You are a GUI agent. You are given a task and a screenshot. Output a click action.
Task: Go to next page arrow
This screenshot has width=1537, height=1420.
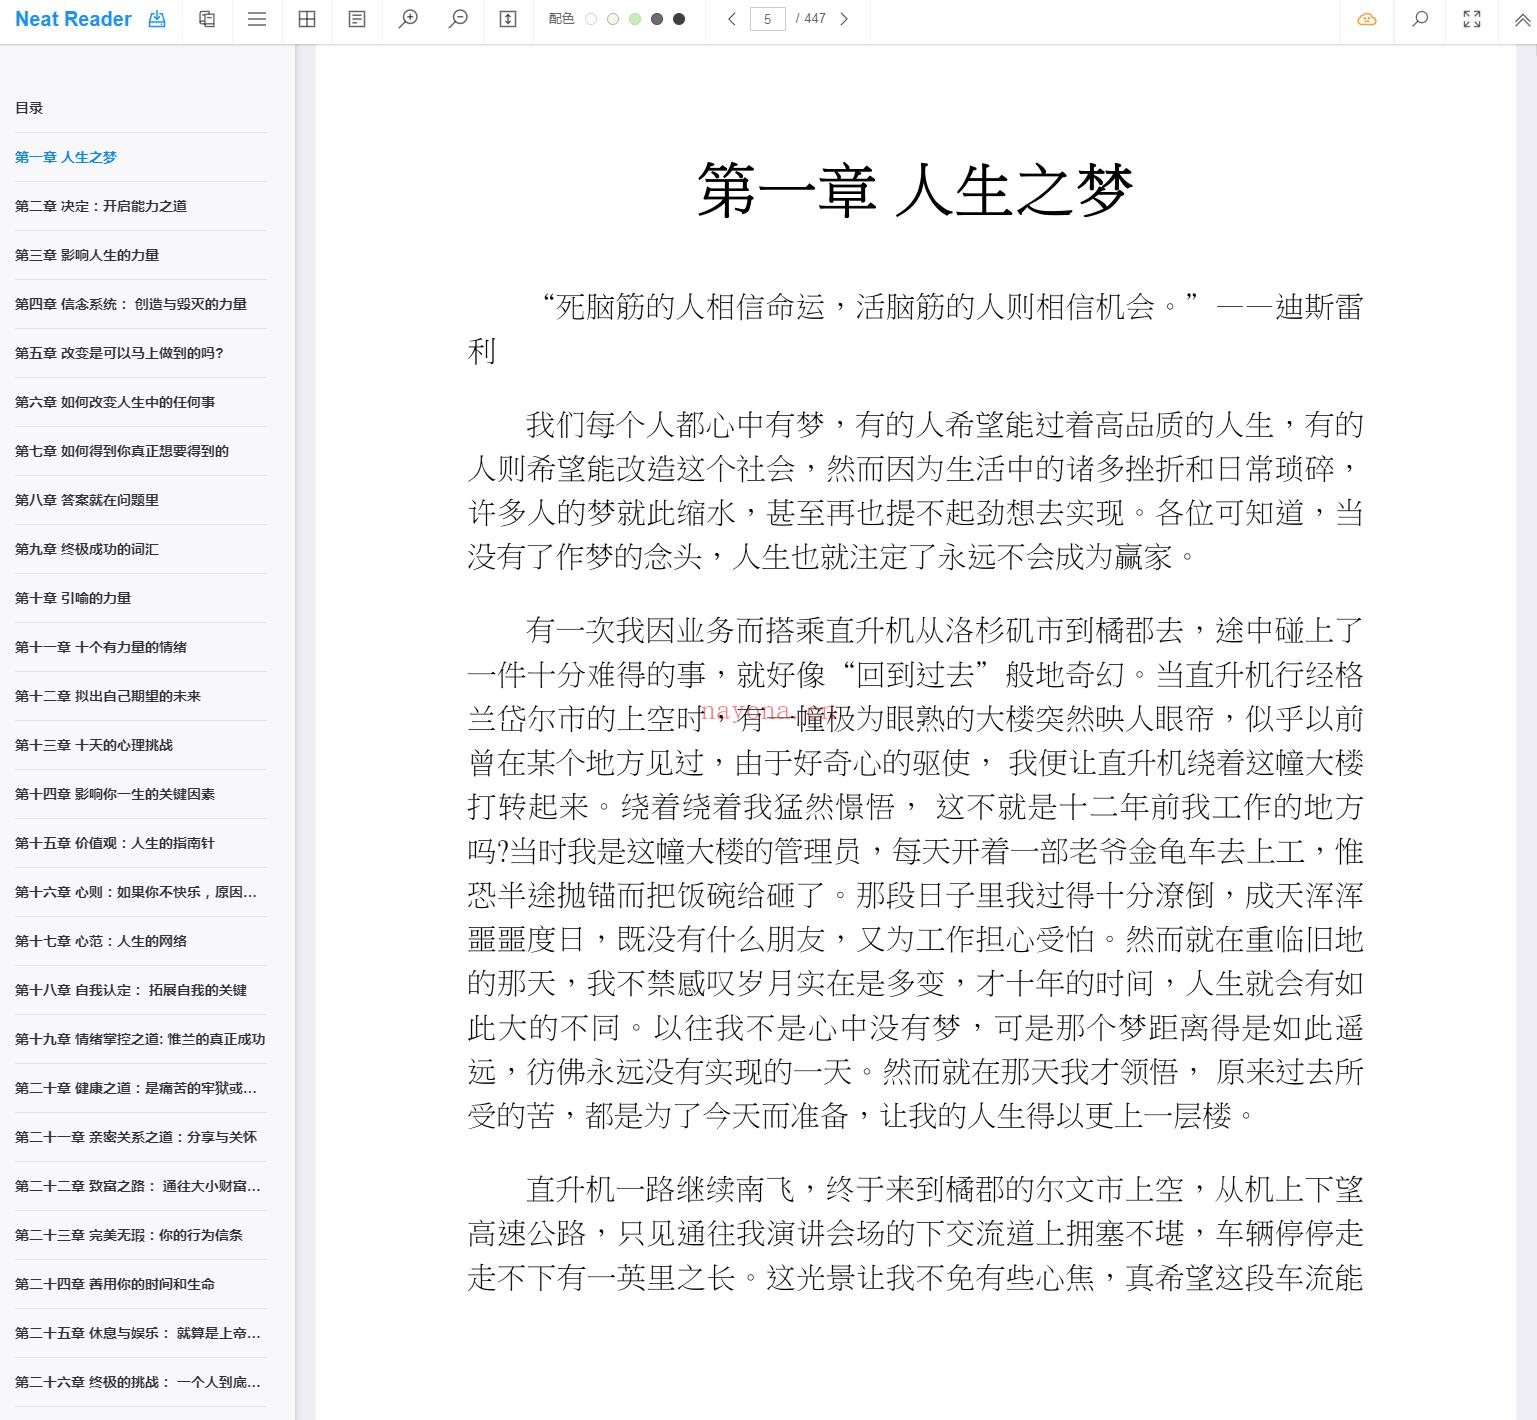(x=844, y=19)
